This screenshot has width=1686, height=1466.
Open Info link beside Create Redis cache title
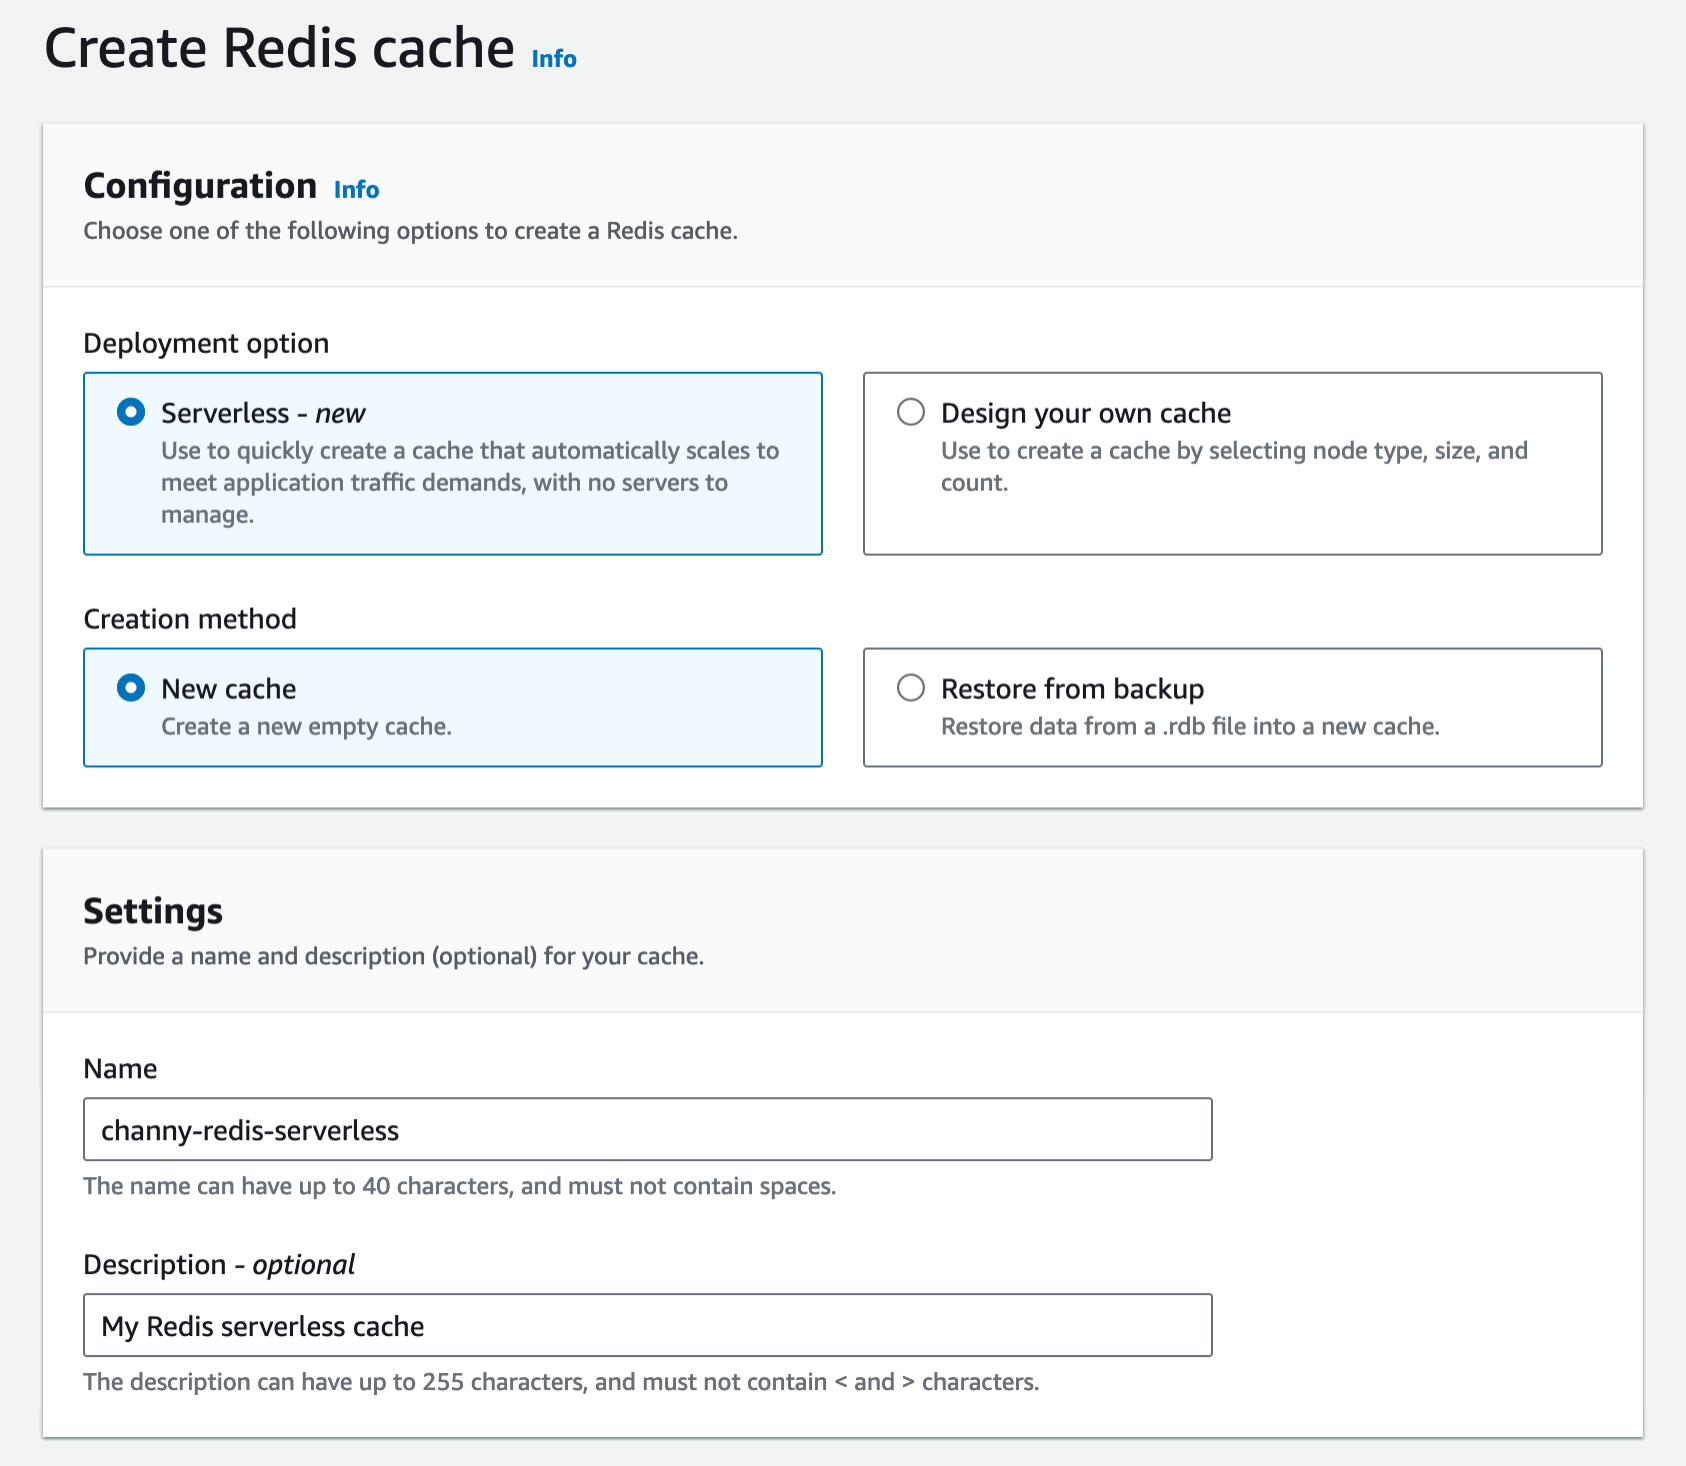554,59
